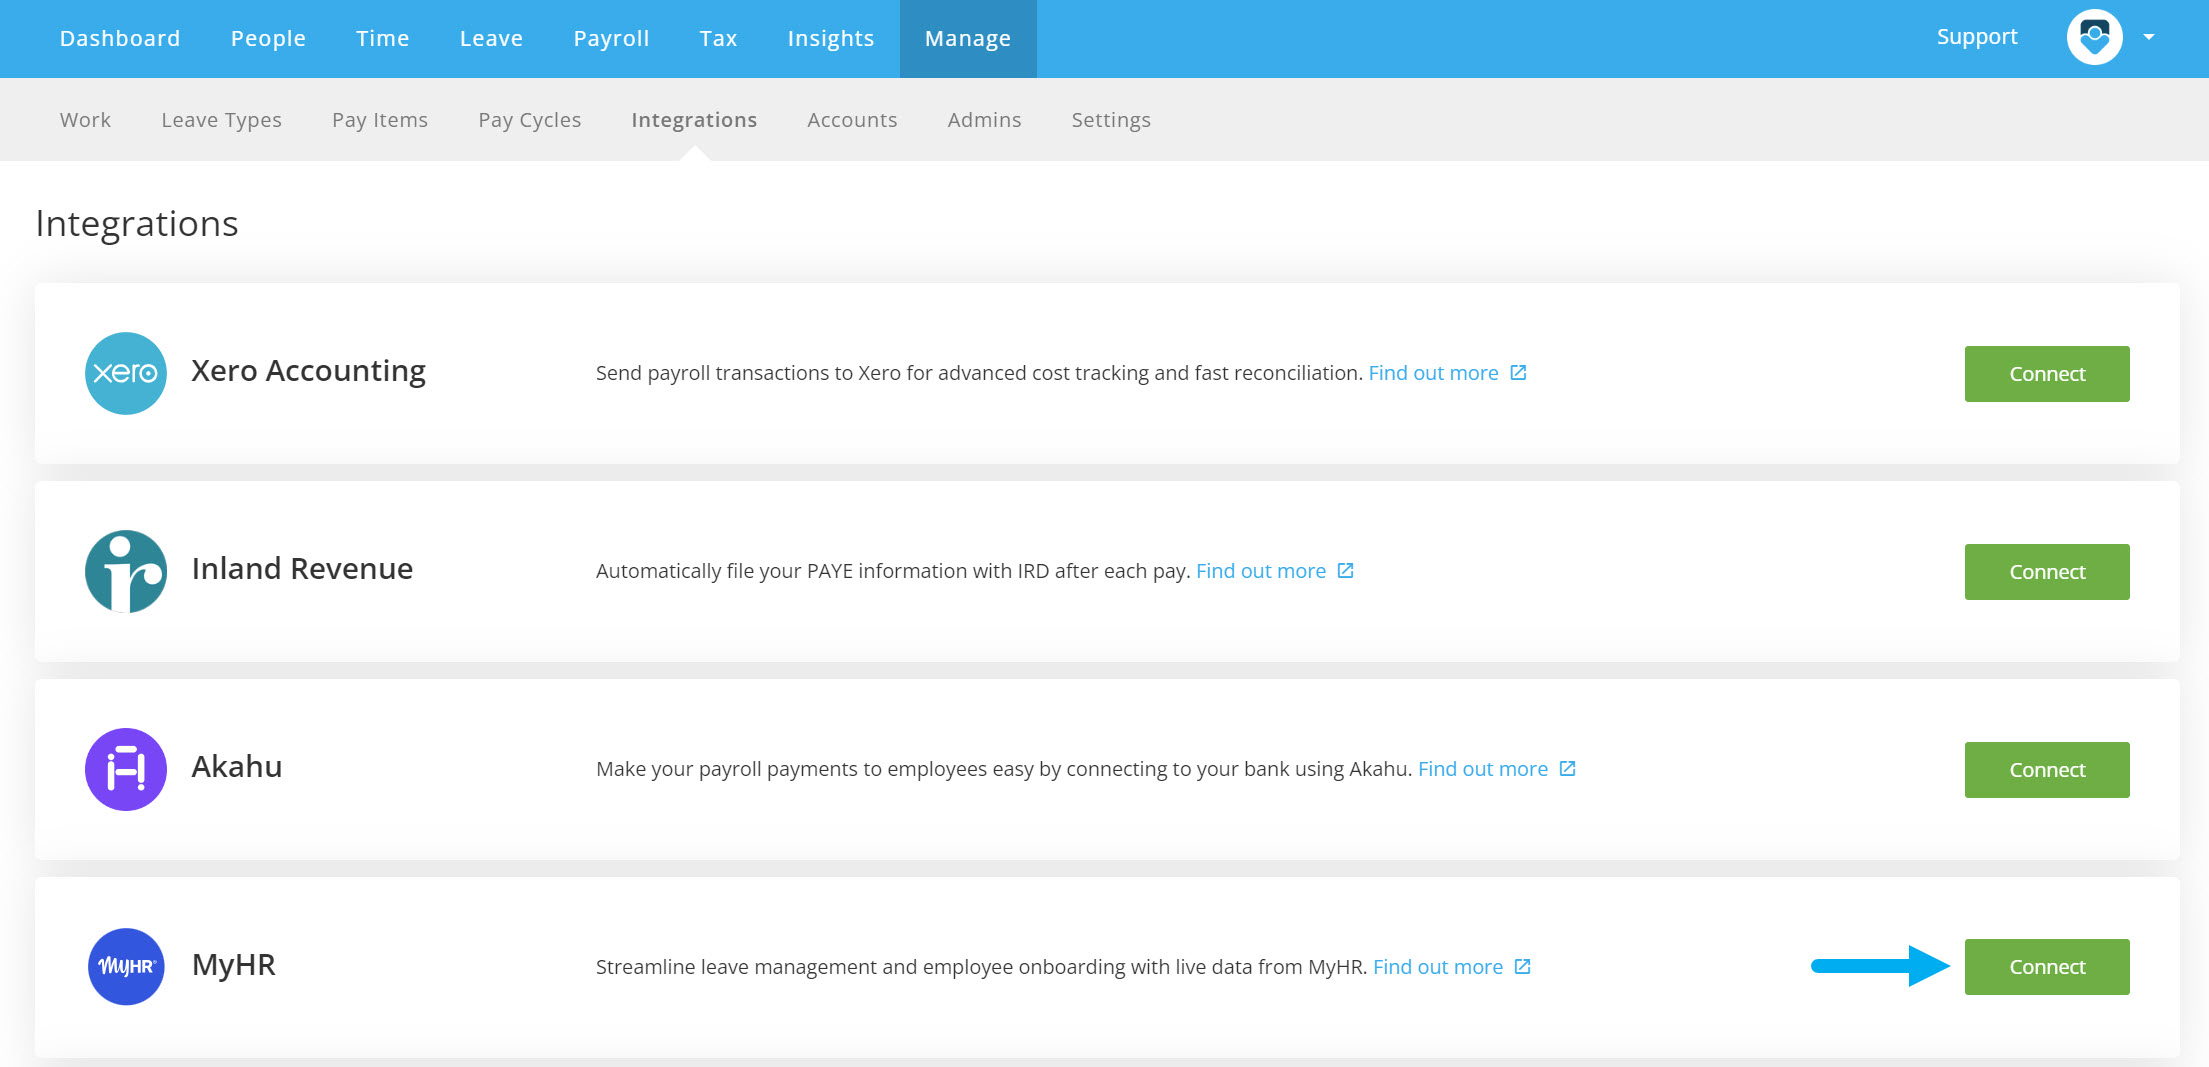
Task: Switch to the Admins tab
Action: (x=985, y=120)
